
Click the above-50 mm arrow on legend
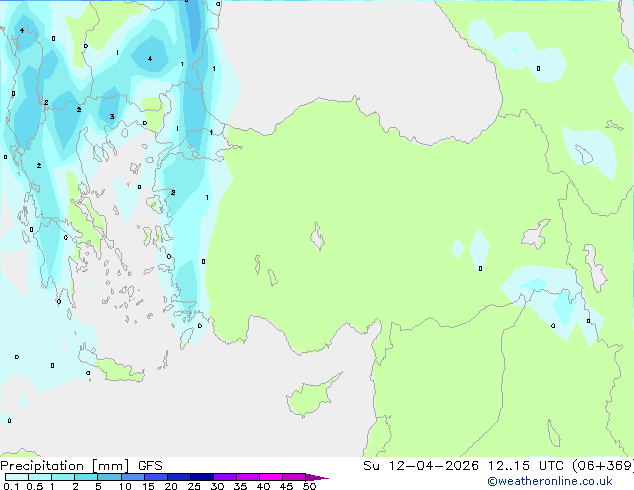tap(317, 477)
